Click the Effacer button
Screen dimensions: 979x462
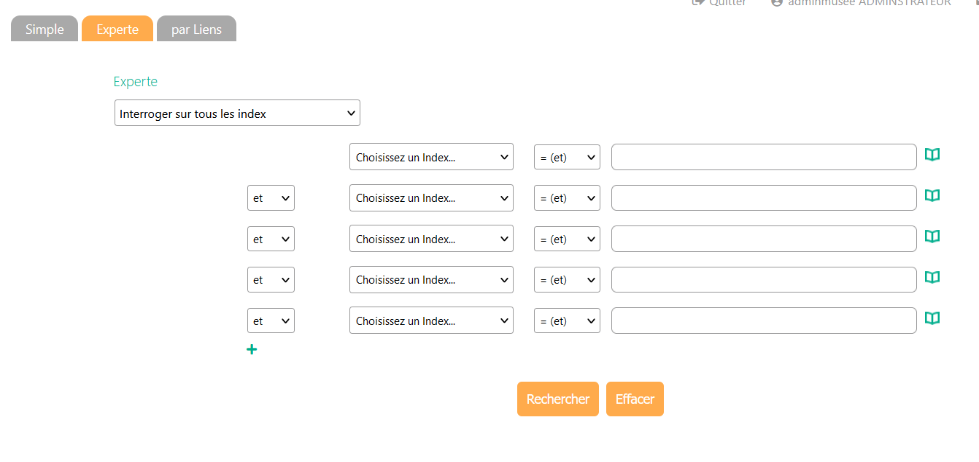634,399
